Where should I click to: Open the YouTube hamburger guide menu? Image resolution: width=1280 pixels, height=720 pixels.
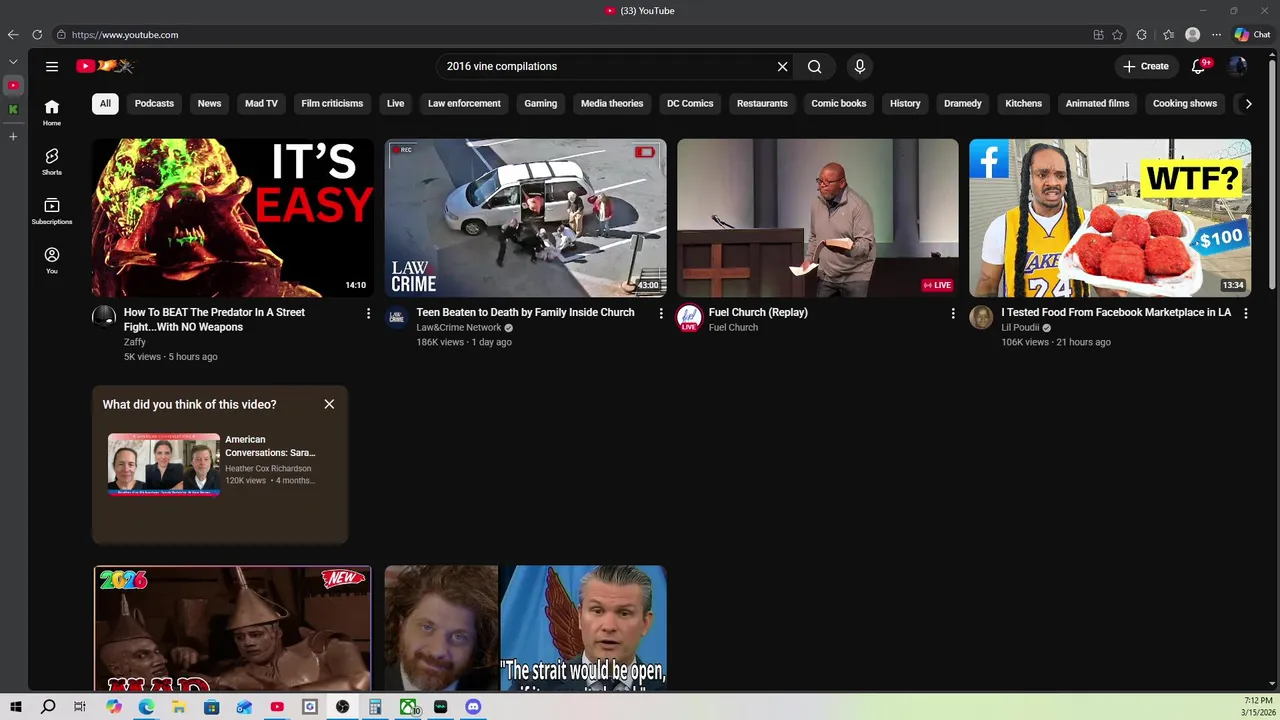52,66
